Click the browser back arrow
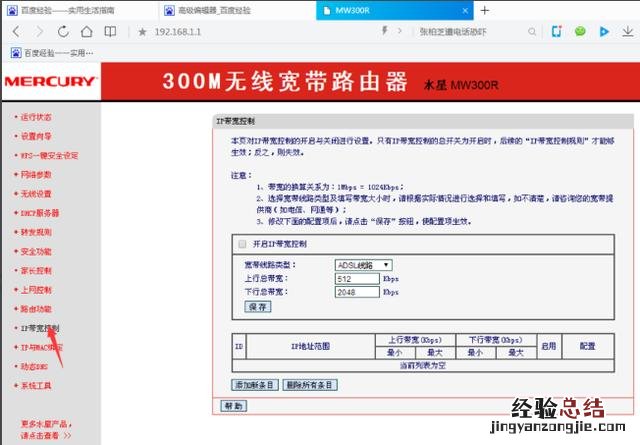 tap(14, 31)
